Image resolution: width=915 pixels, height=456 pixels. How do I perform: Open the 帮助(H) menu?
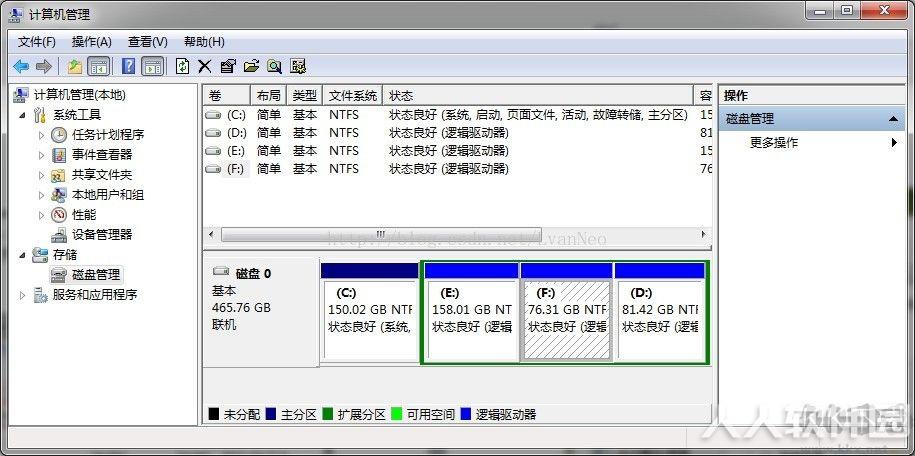click(x=204, y=42)
